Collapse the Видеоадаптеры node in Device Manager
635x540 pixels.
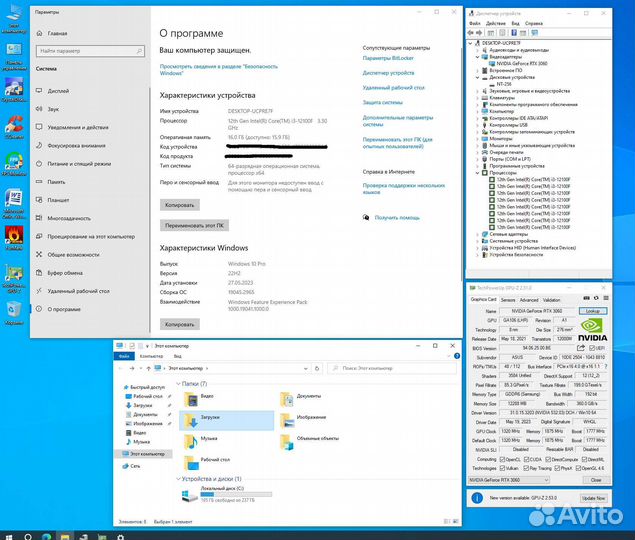pyautogui.click(x=477, y=57)
